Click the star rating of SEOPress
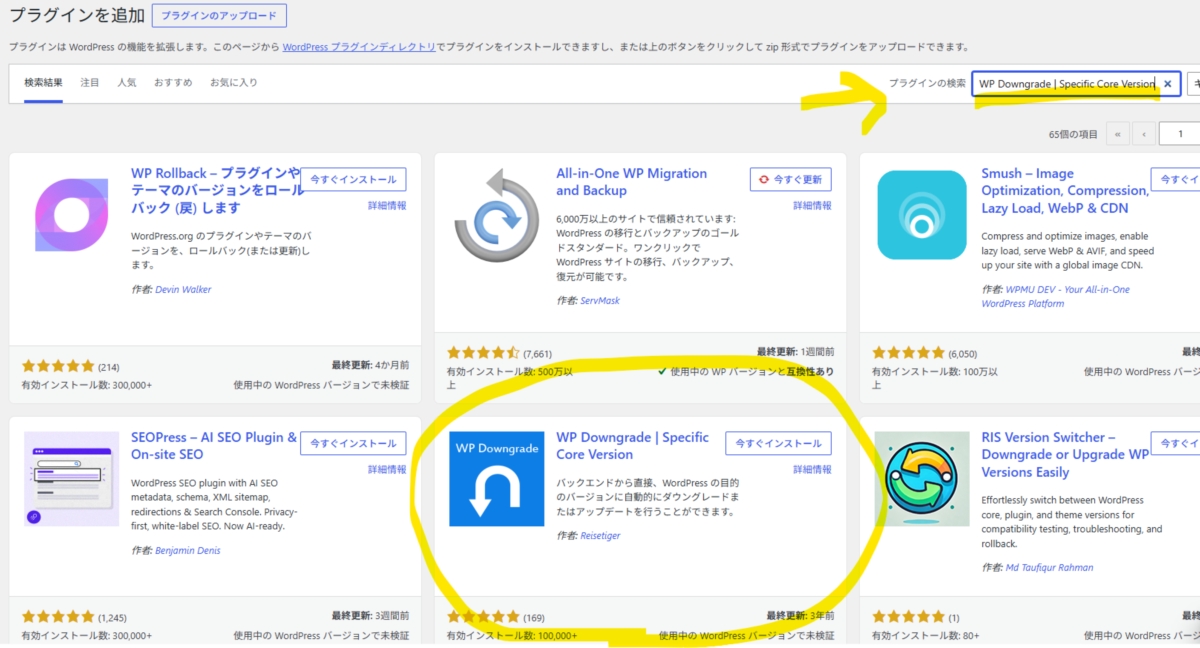The height and width of the screenshot is (648, 1200). point(58,616)
